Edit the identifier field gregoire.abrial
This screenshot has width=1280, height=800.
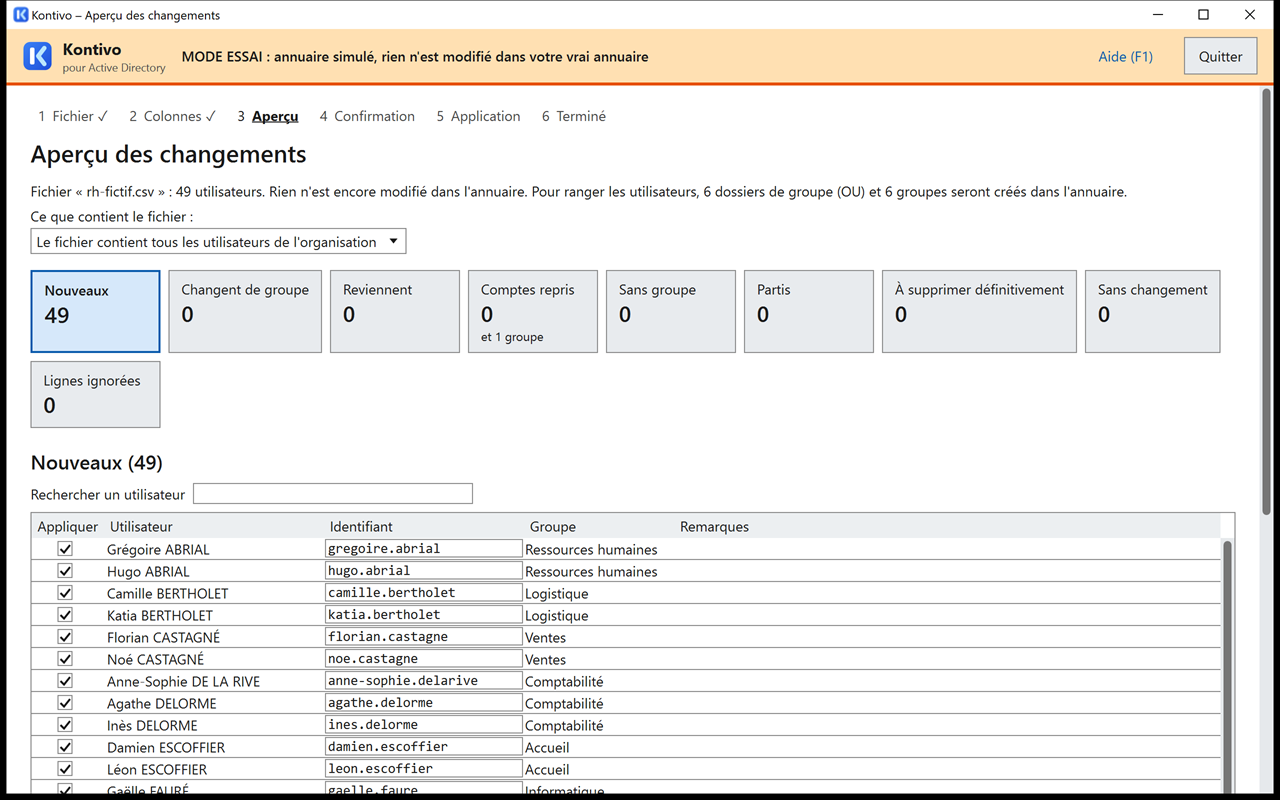point(424,549)
